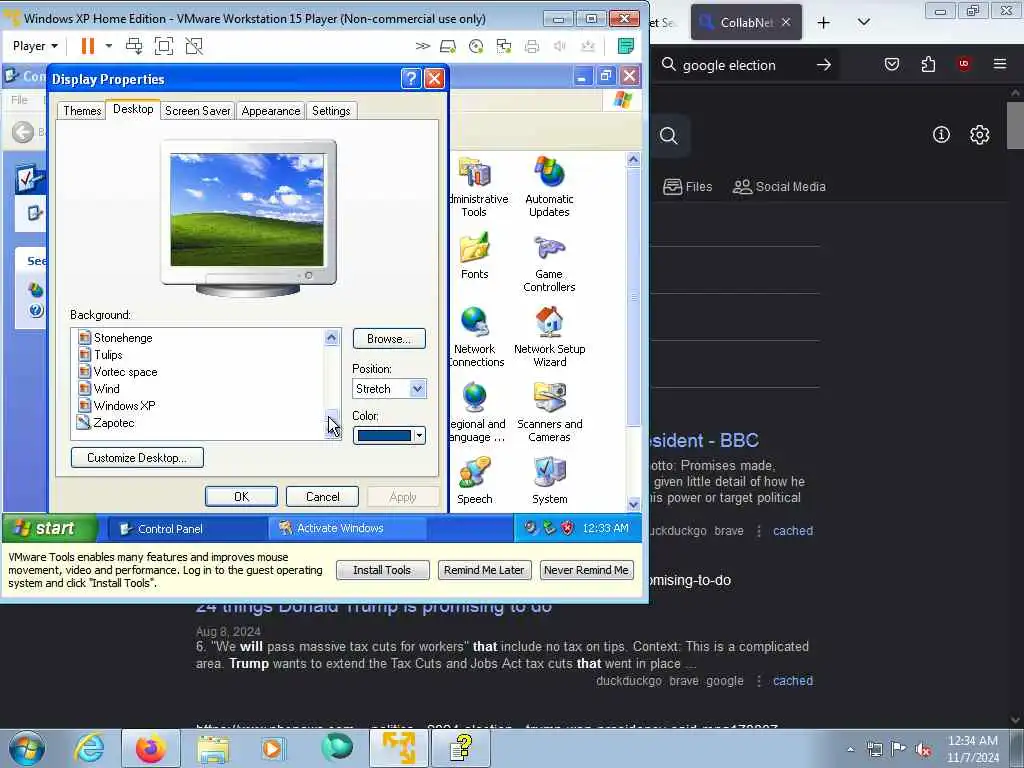Select Activate Windows taskbar button
Image resolution: width=1024 pixels, height=768 pixels.
347,528
